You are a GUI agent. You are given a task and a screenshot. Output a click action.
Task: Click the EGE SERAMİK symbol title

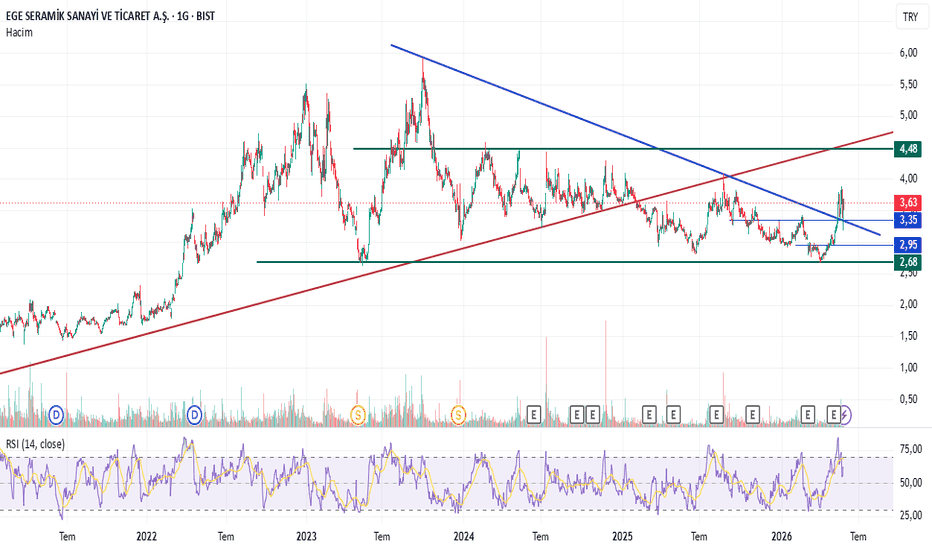pos(110,16)
